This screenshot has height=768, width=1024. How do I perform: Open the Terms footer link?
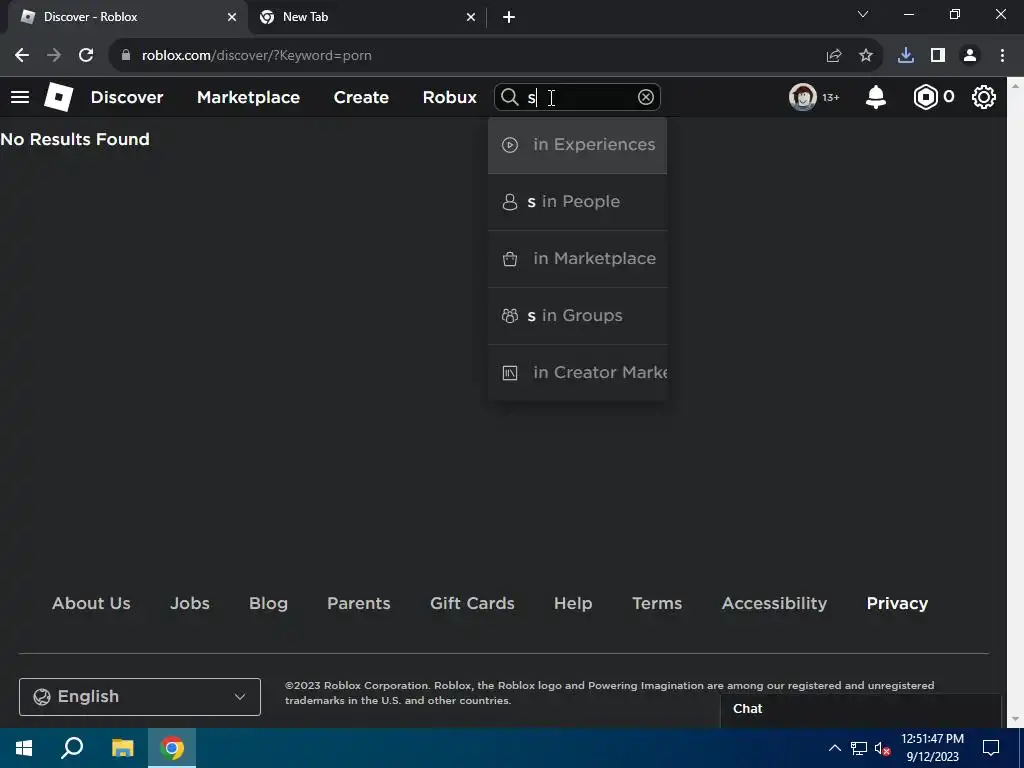click(657, 603)
